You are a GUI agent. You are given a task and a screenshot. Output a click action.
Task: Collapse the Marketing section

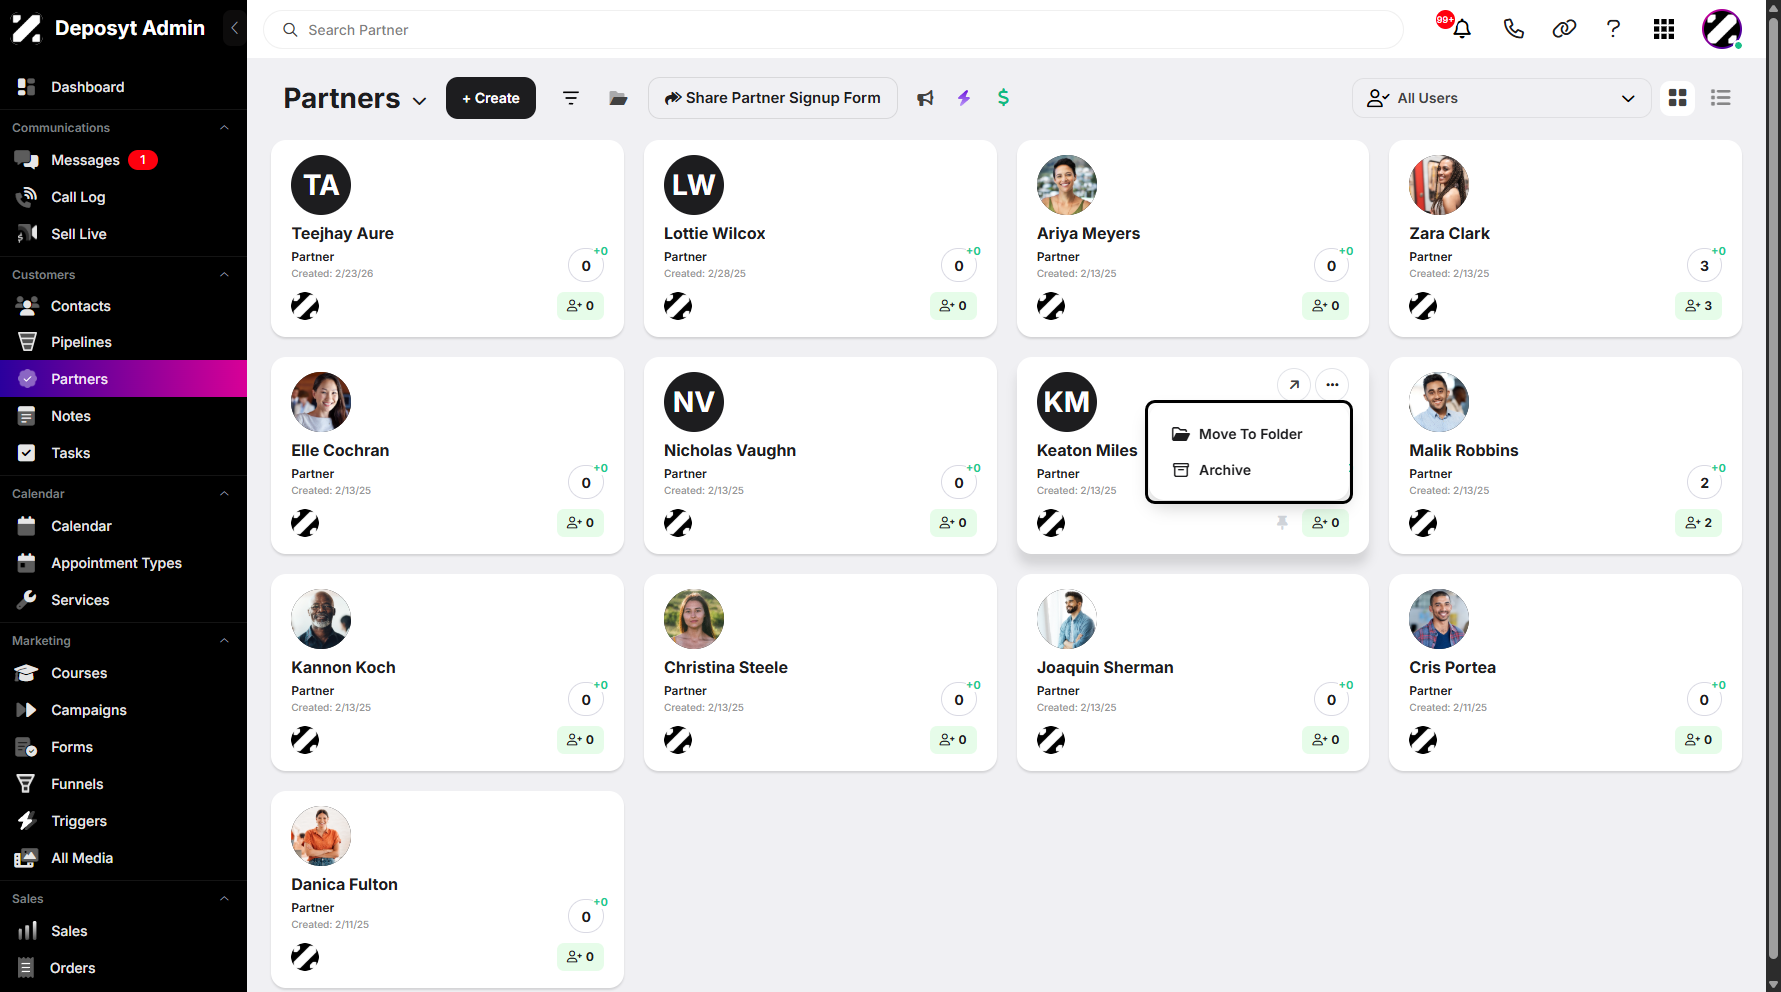224,641
